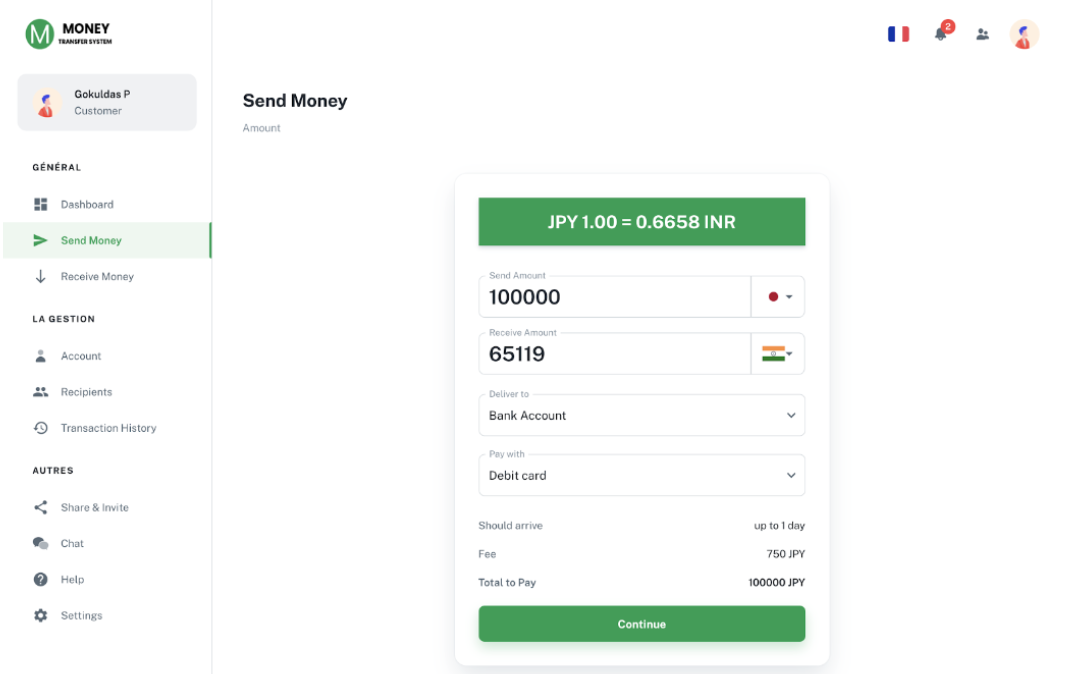
Task: Open the Japan flag currency dropdown
Action: point(778,297)
